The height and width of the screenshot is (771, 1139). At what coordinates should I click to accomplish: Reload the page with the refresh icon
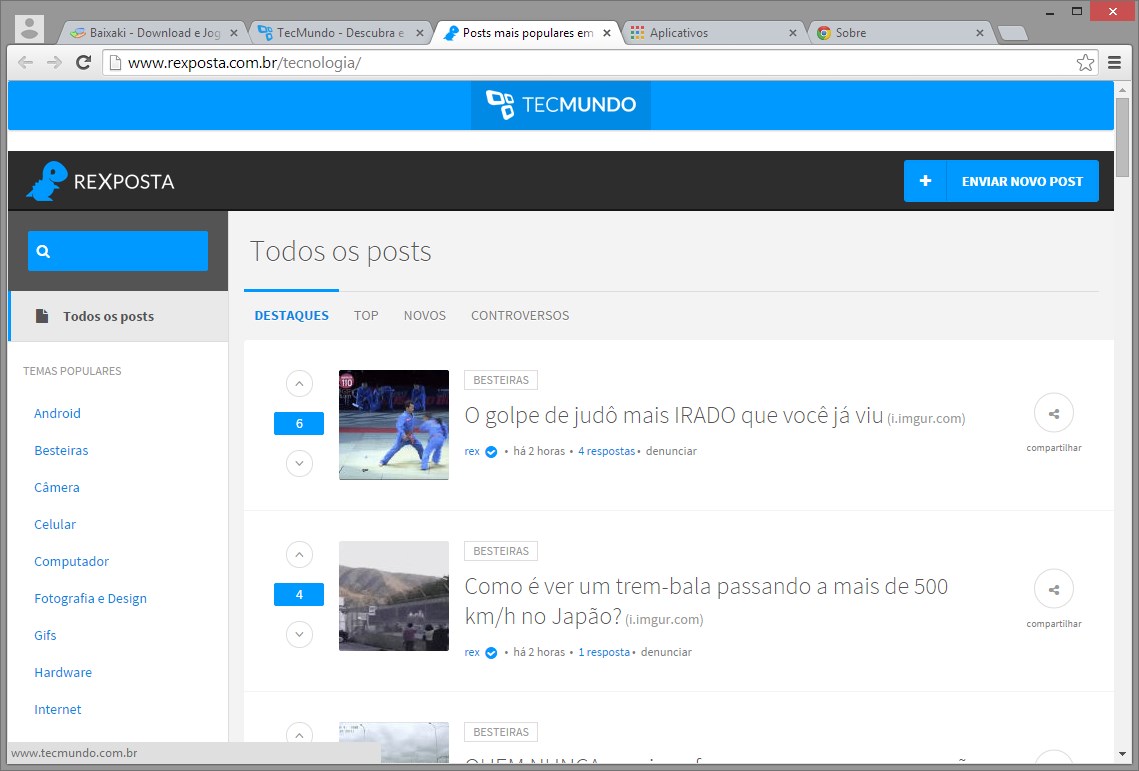[x=84, y=62]
